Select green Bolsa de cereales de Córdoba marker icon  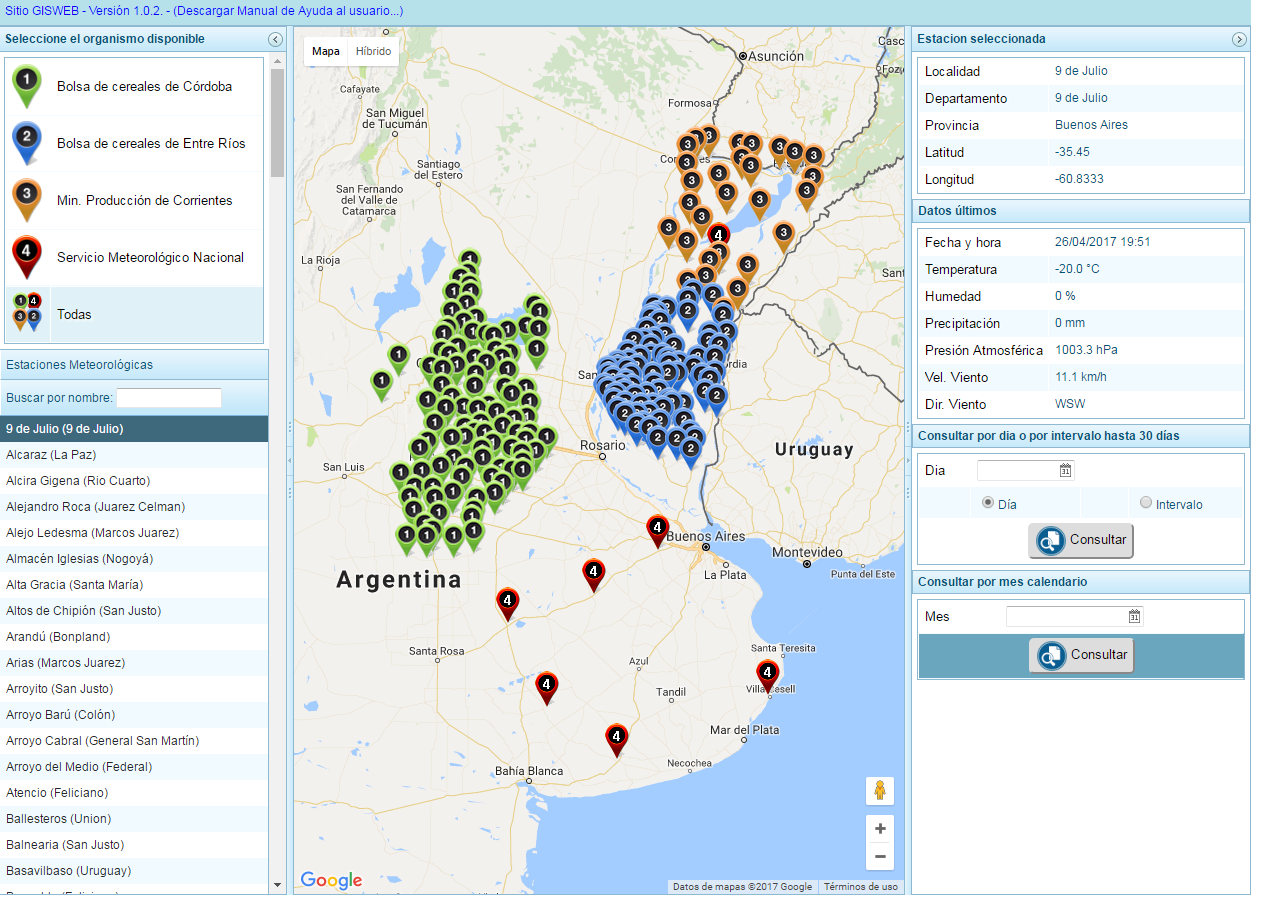tap(27, 85)
